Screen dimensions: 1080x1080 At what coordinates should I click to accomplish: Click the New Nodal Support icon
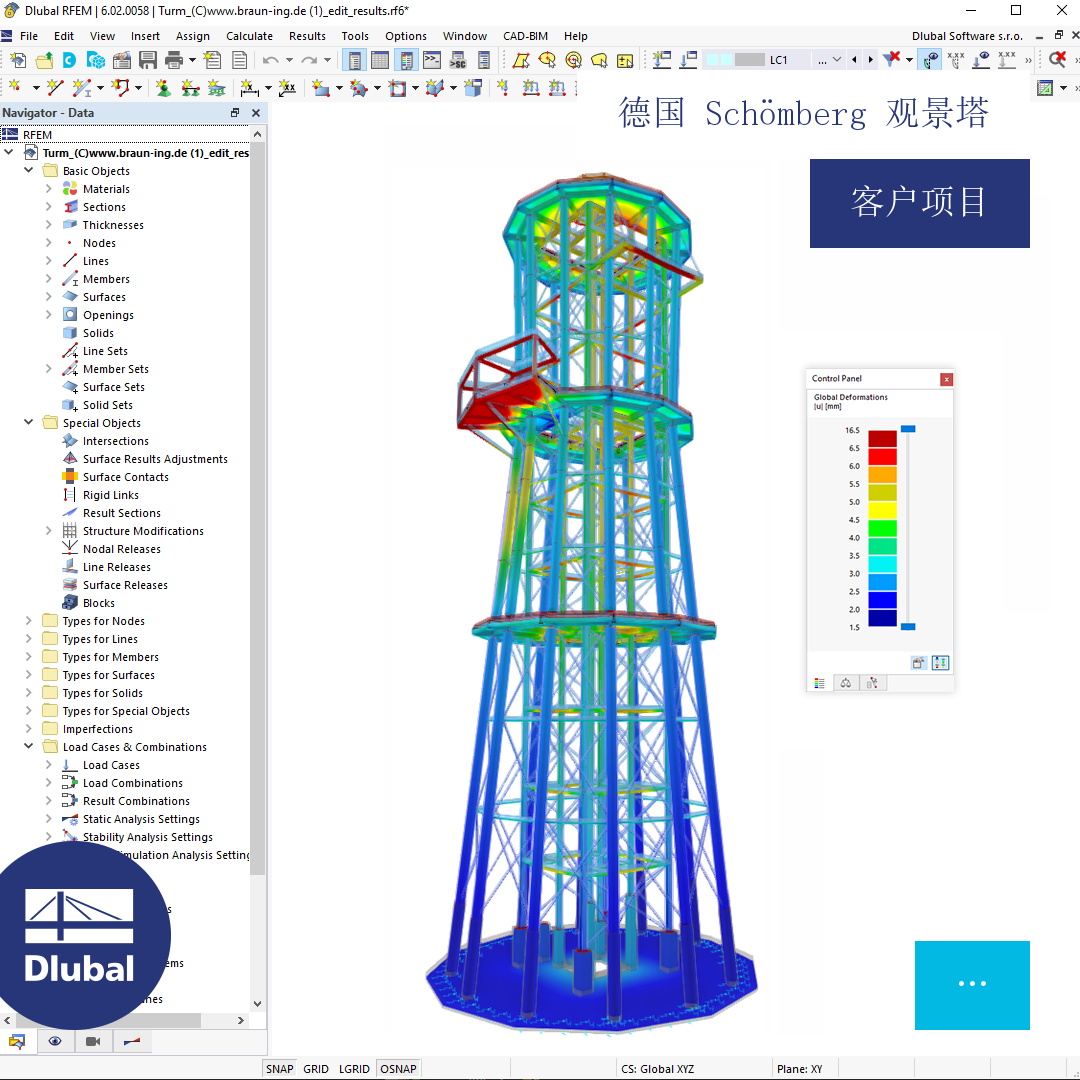click(x=163, y=87)
